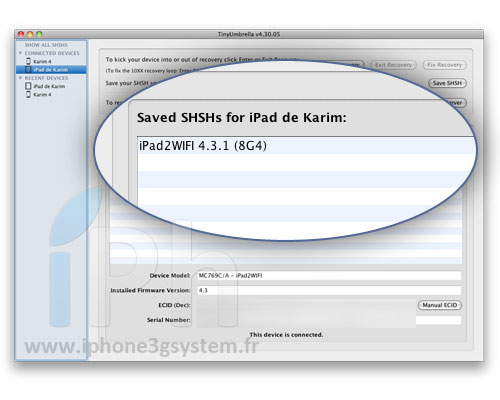Select iPad de Karim in connected devices

[51, 70]
